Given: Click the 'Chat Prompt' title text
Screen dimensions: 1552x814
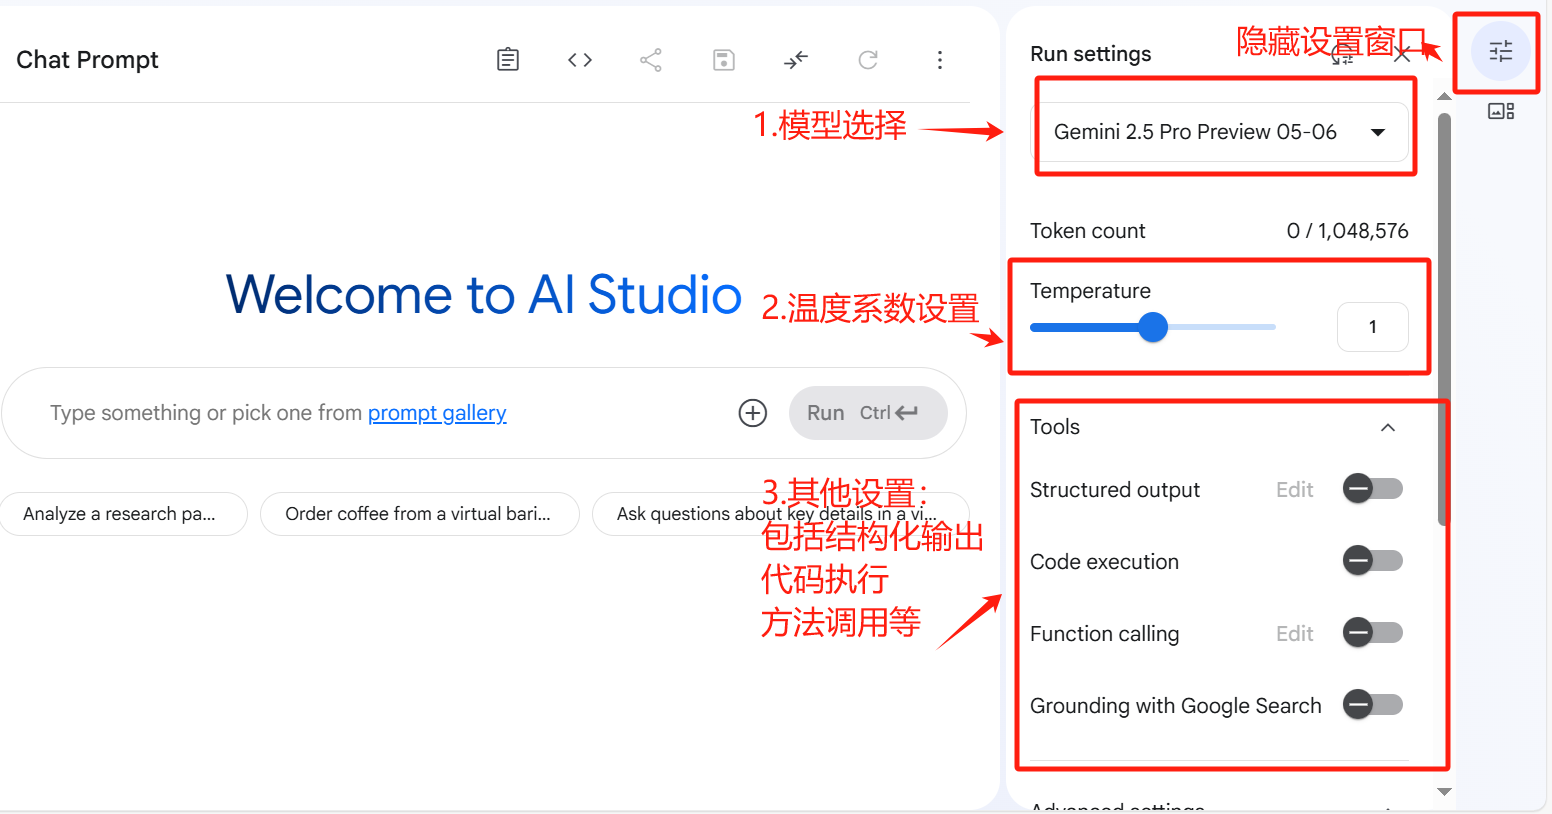Looking at the screenshot, I should (87, 60).
